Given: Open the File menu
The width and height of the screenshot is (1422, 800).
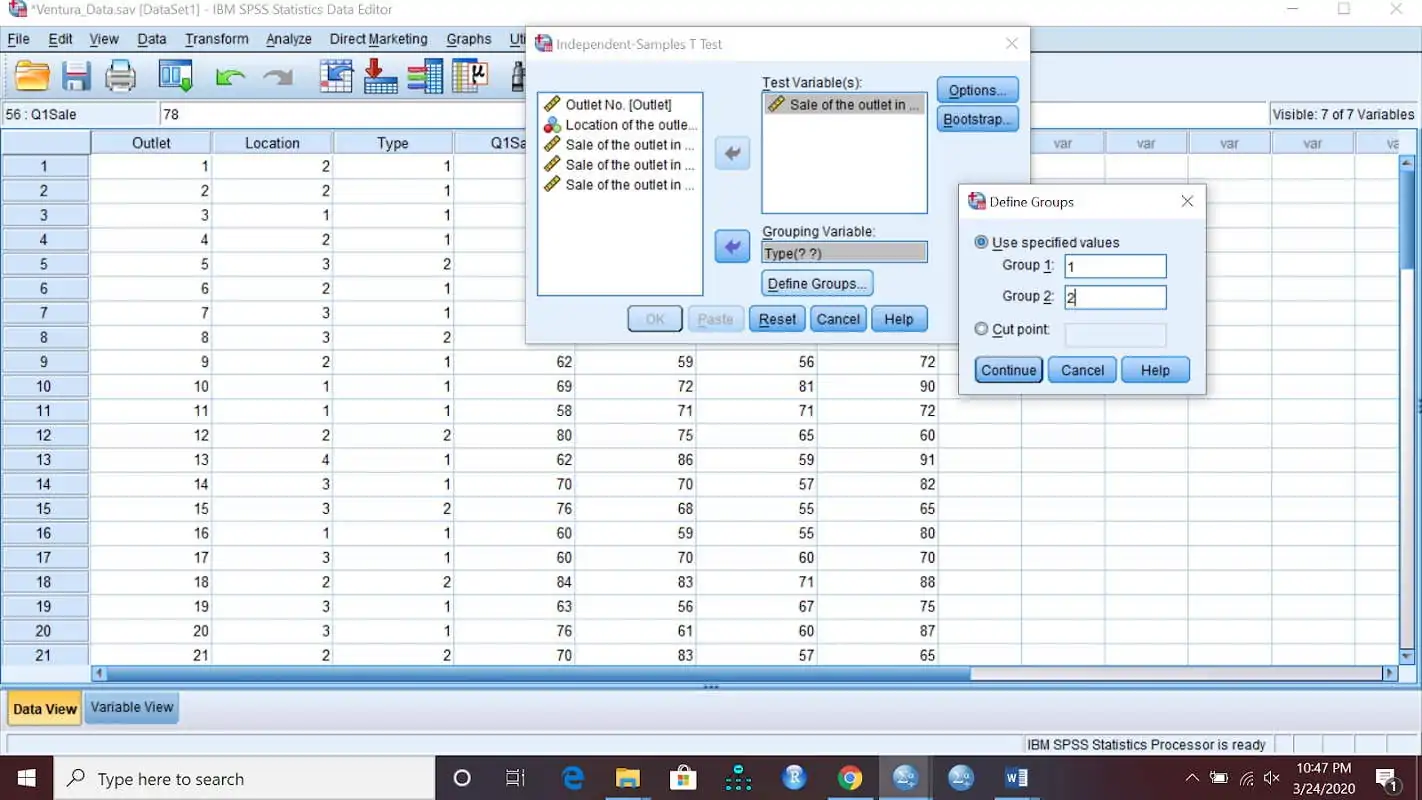Looking at the screenshot, I should (18, 39).
